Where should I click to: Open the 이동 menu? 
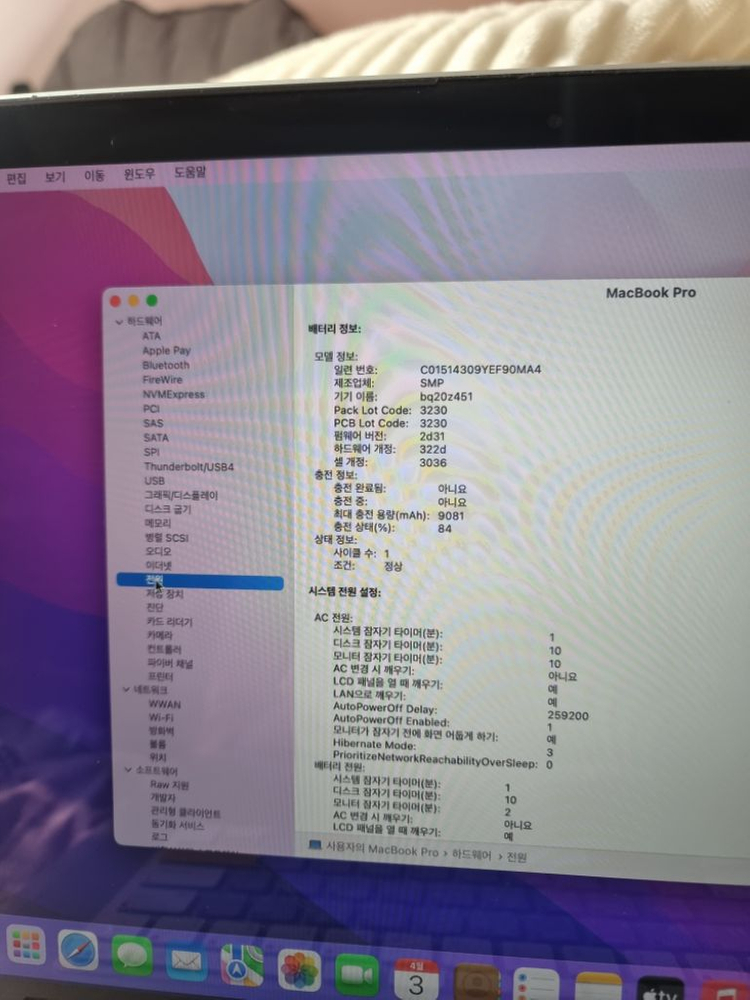pos(94,175)
